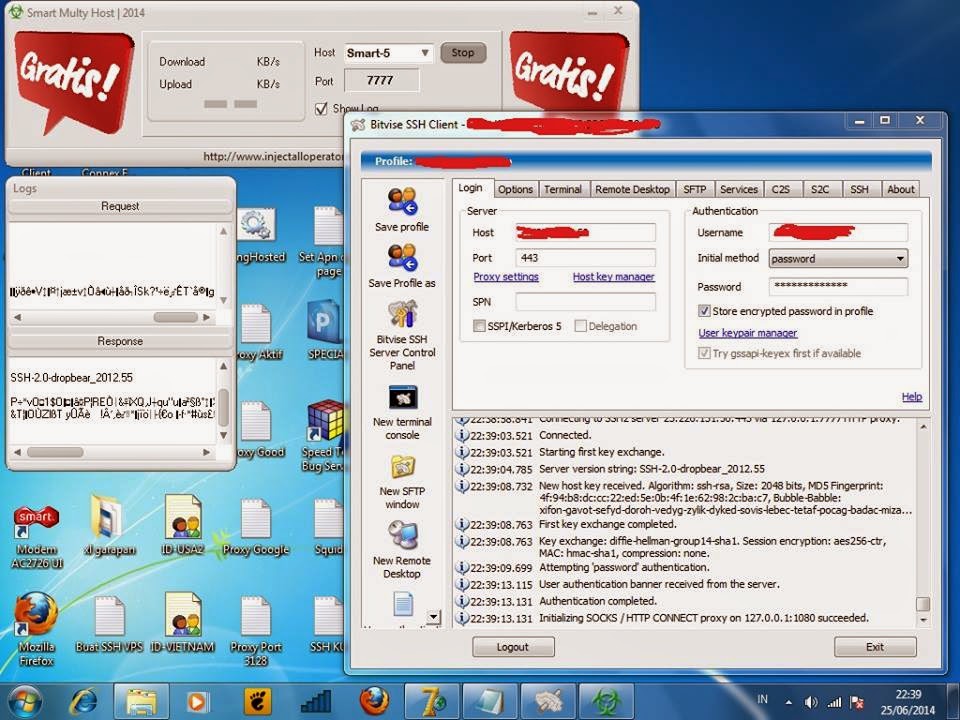Open ID-VIETNAM desktop file
This screenshot has width=960, height=720.
point(182,623)
